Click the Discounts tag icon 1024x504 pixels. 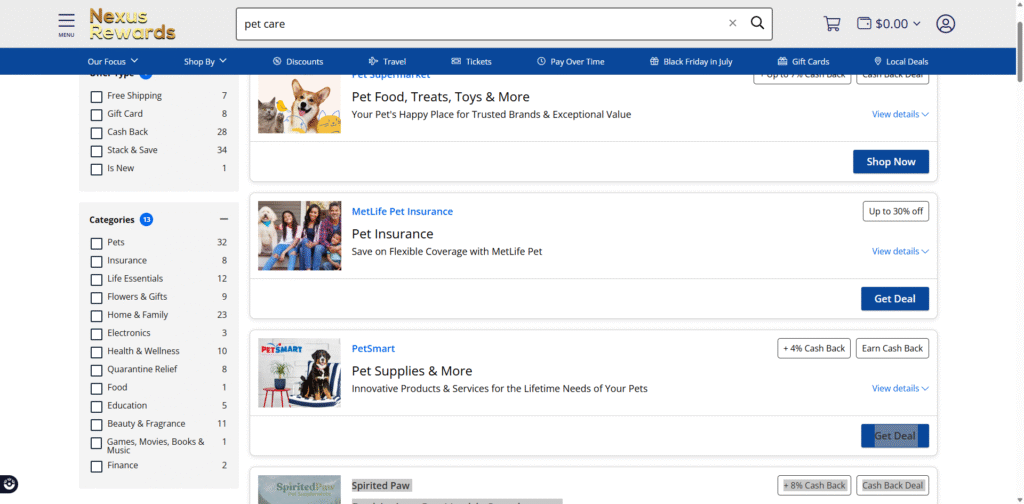click(277, 61)
